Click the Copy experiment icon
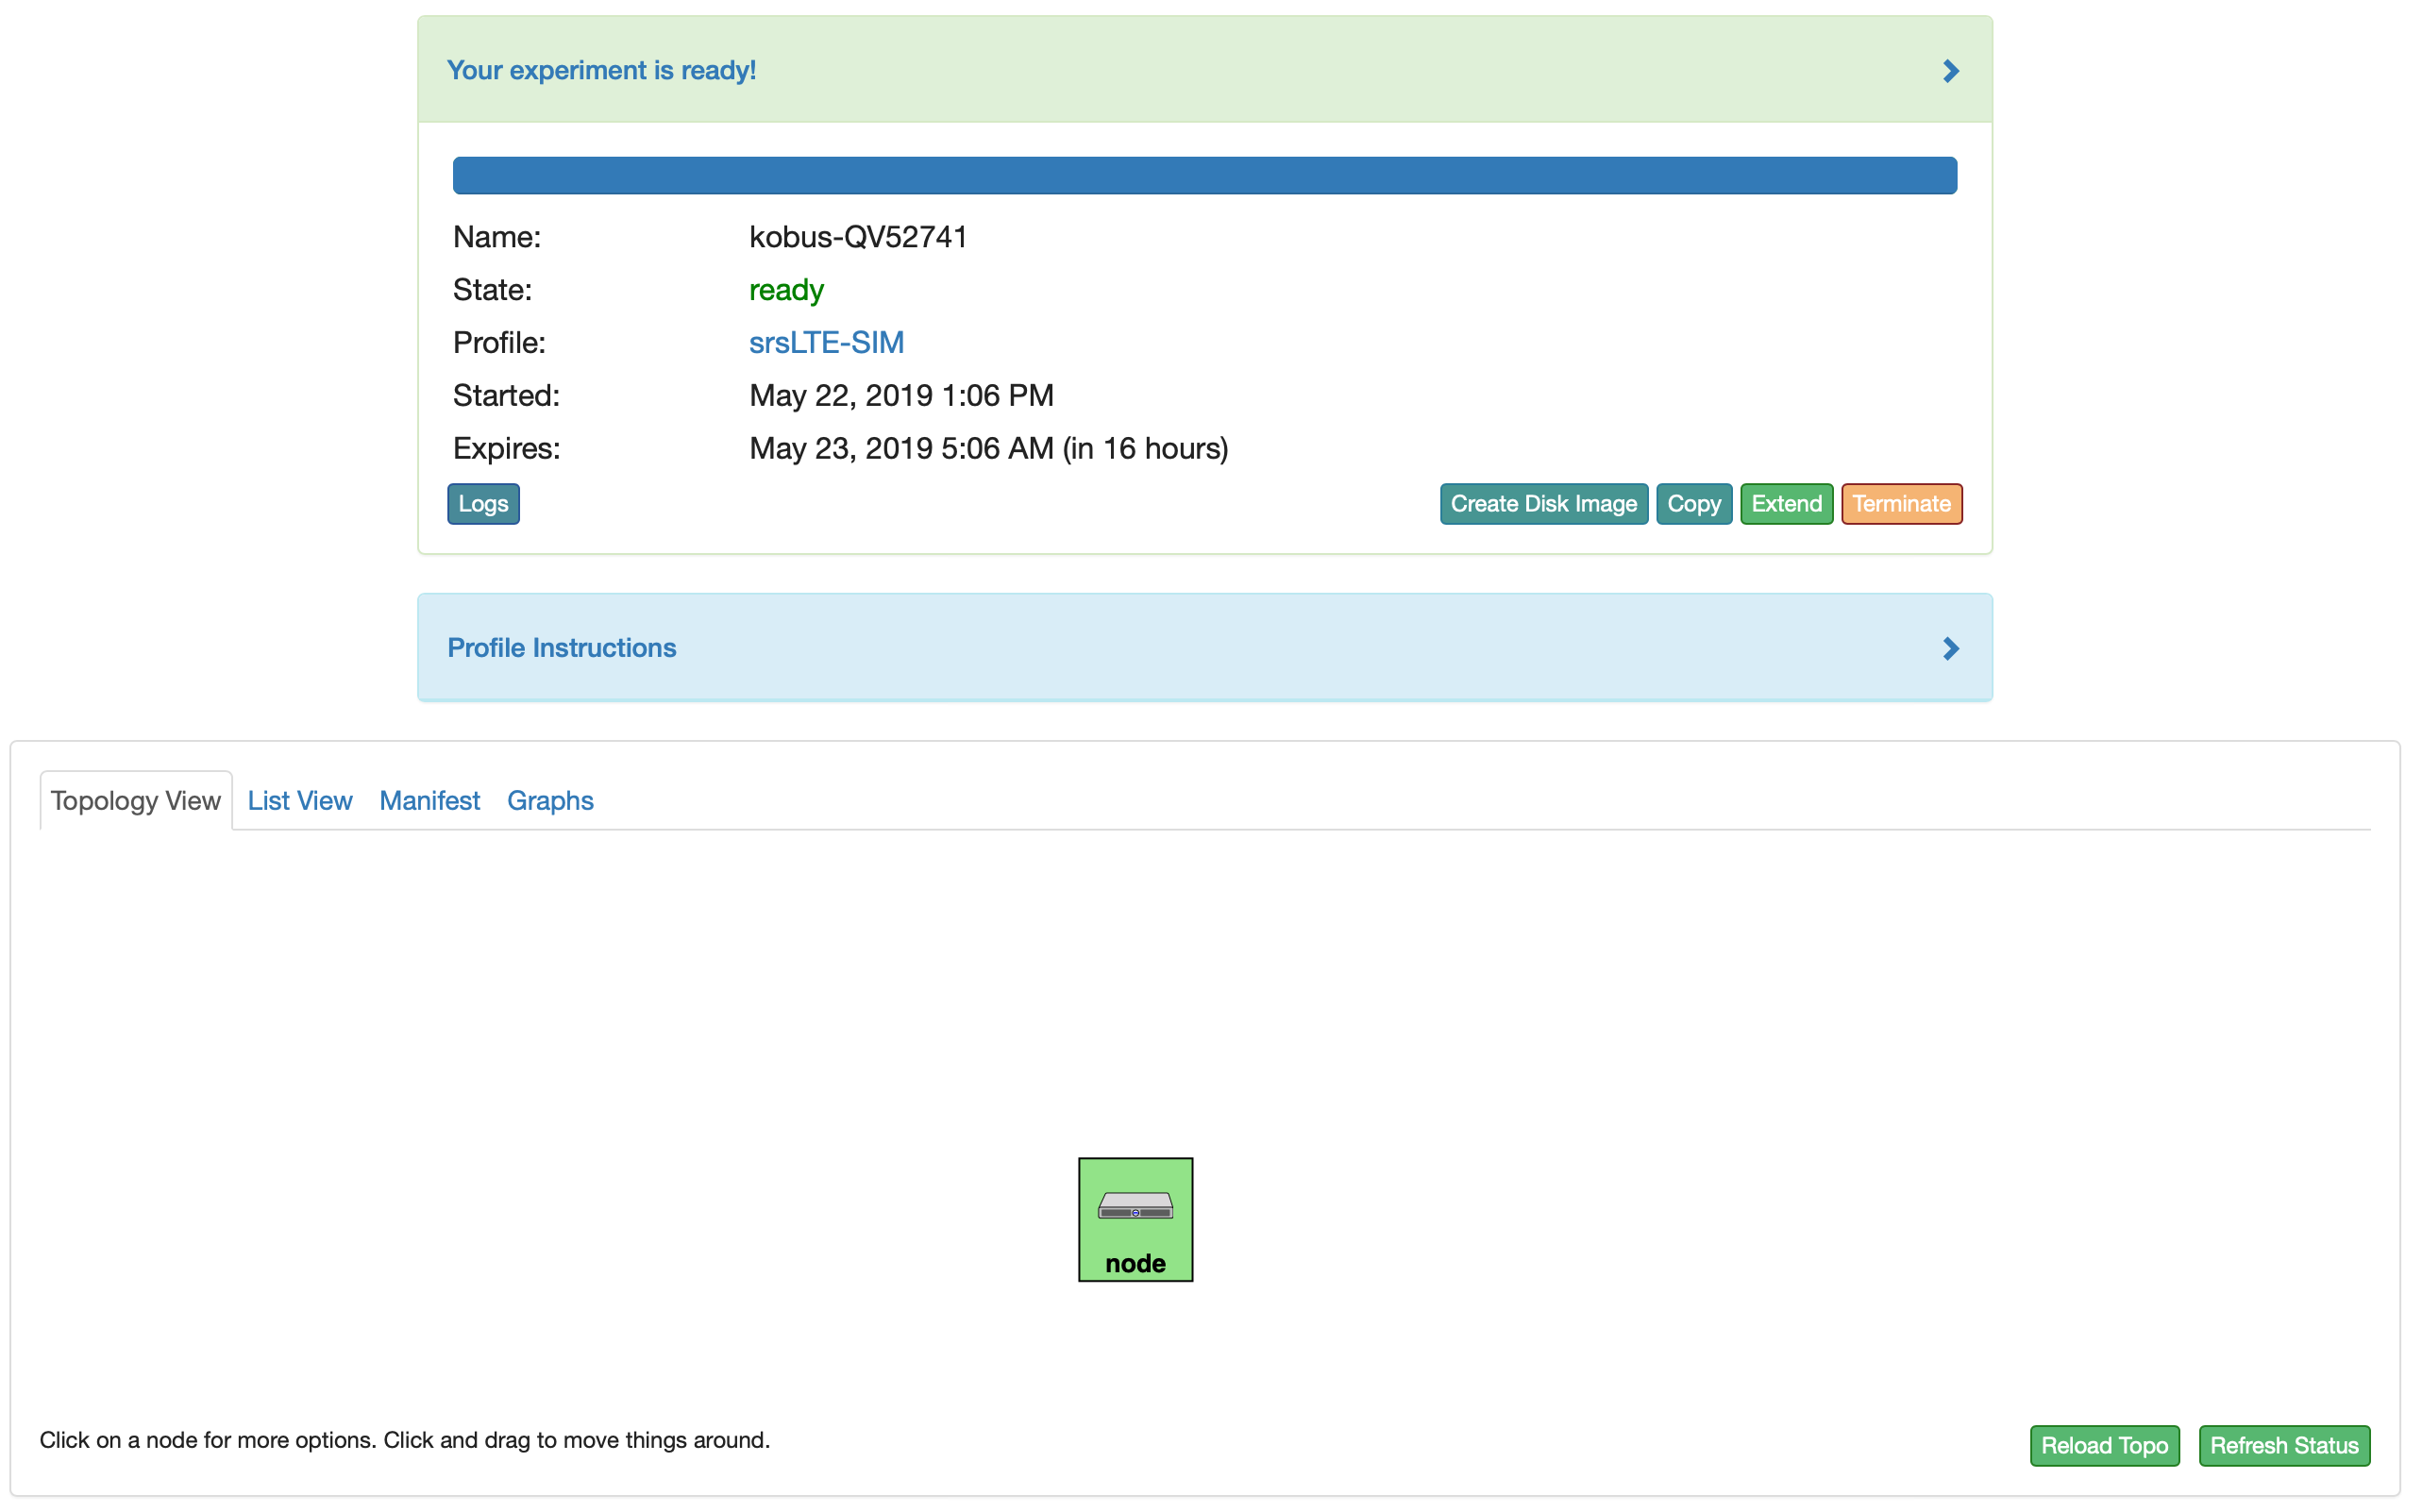This screenshot has height=1512, width=2422. [1690, 503]
